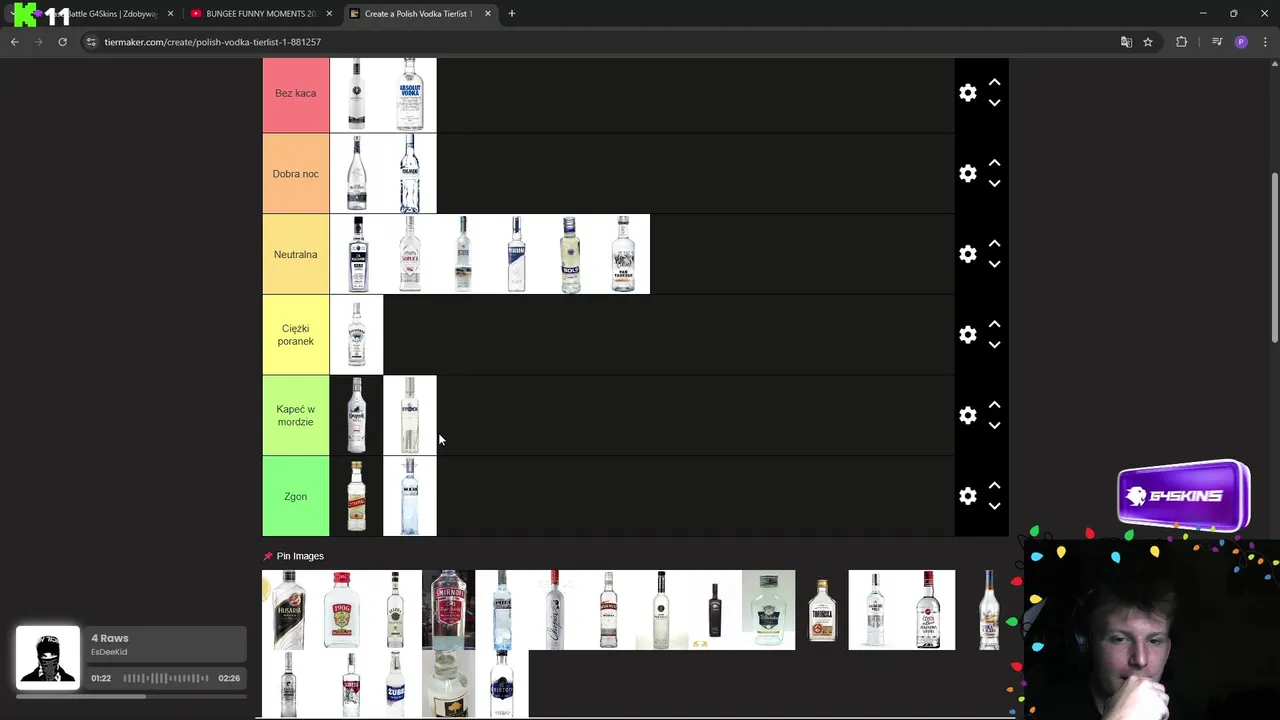Viewport: 1280px width, 720px height.
Task: Move Kapeć w mordzie tier down
Action: 994,426
